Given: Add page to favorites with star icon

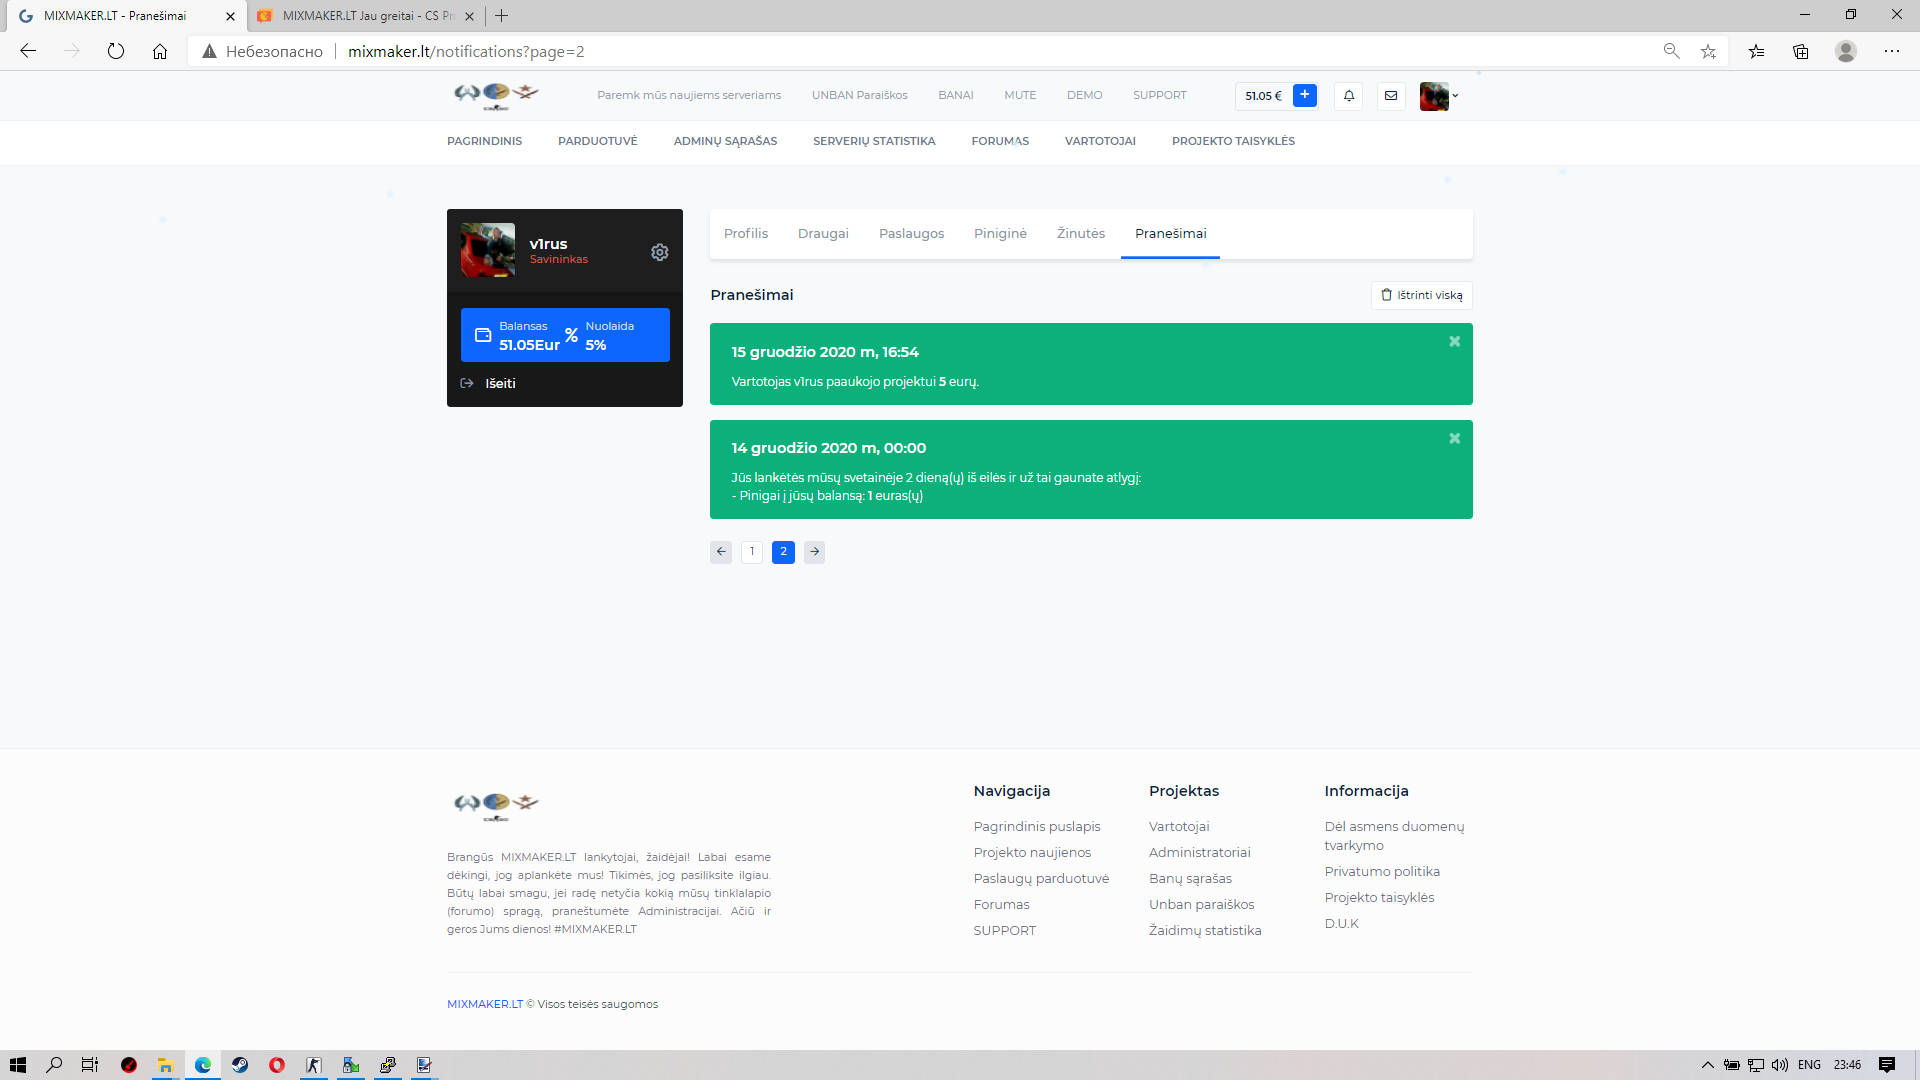Looking at the screenshot, I should tap(1708, 51).
